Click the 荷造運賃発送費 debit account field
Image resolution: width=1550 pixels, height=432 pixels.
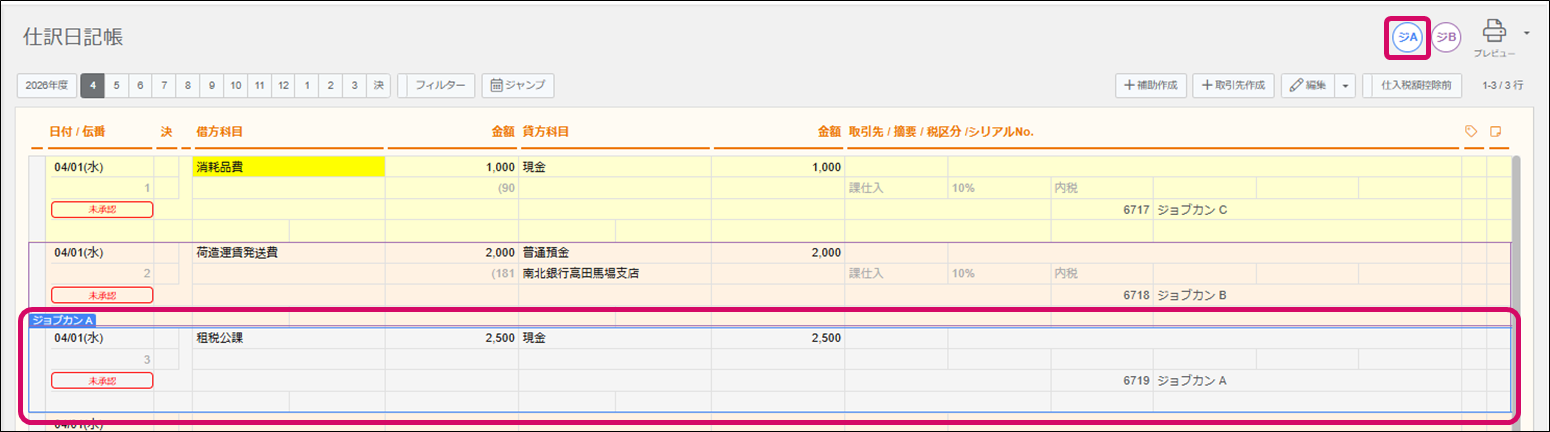point(288,253)
